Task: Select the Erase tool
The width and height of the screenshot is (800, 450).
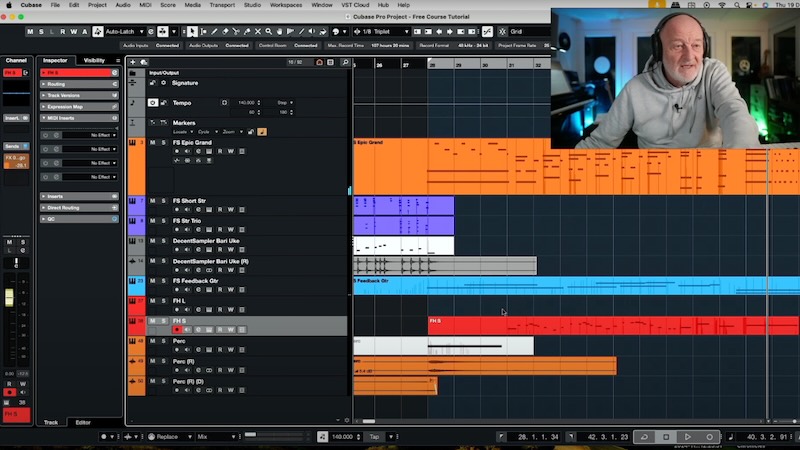Action: pos(225,32)
